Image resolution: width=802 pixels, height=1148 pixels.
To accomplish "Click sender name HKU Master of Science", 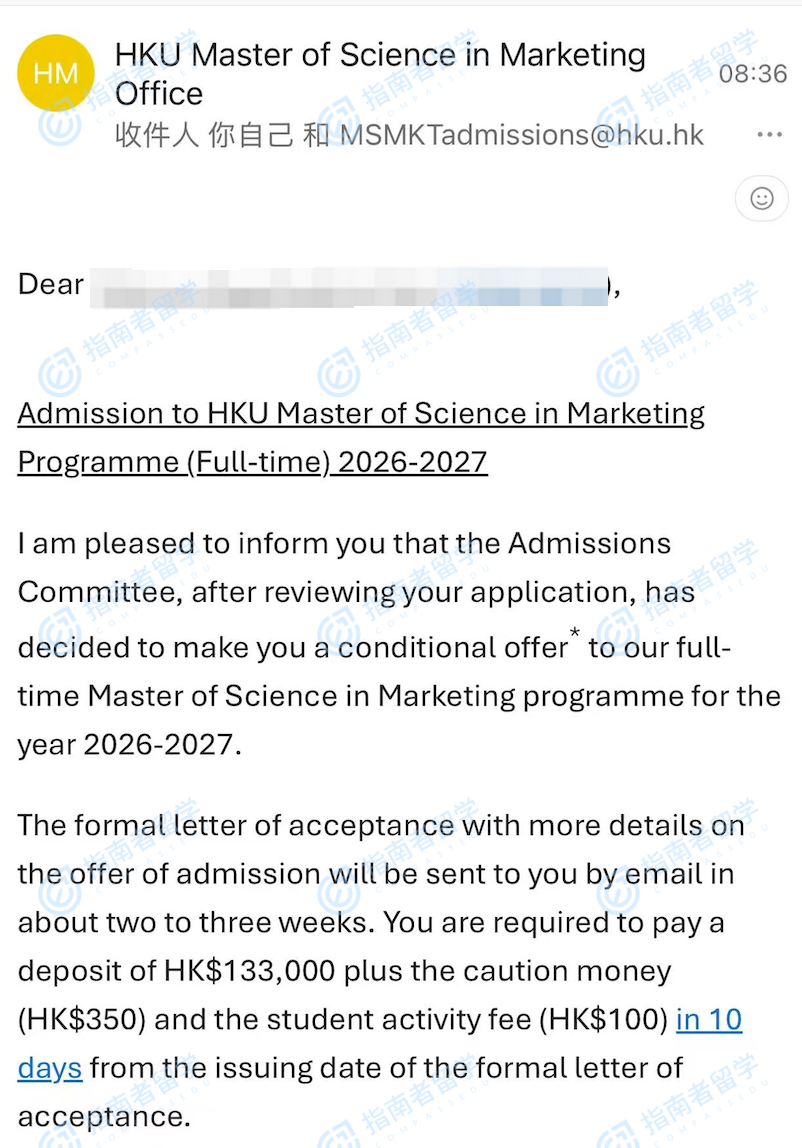I will coord(380,55).
